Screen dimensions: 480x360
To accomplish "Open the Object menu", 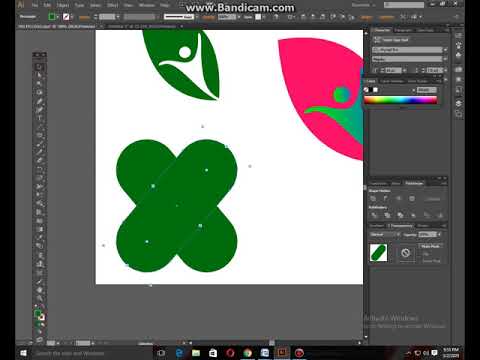I will pyautogui.click(x=63, y=5).
